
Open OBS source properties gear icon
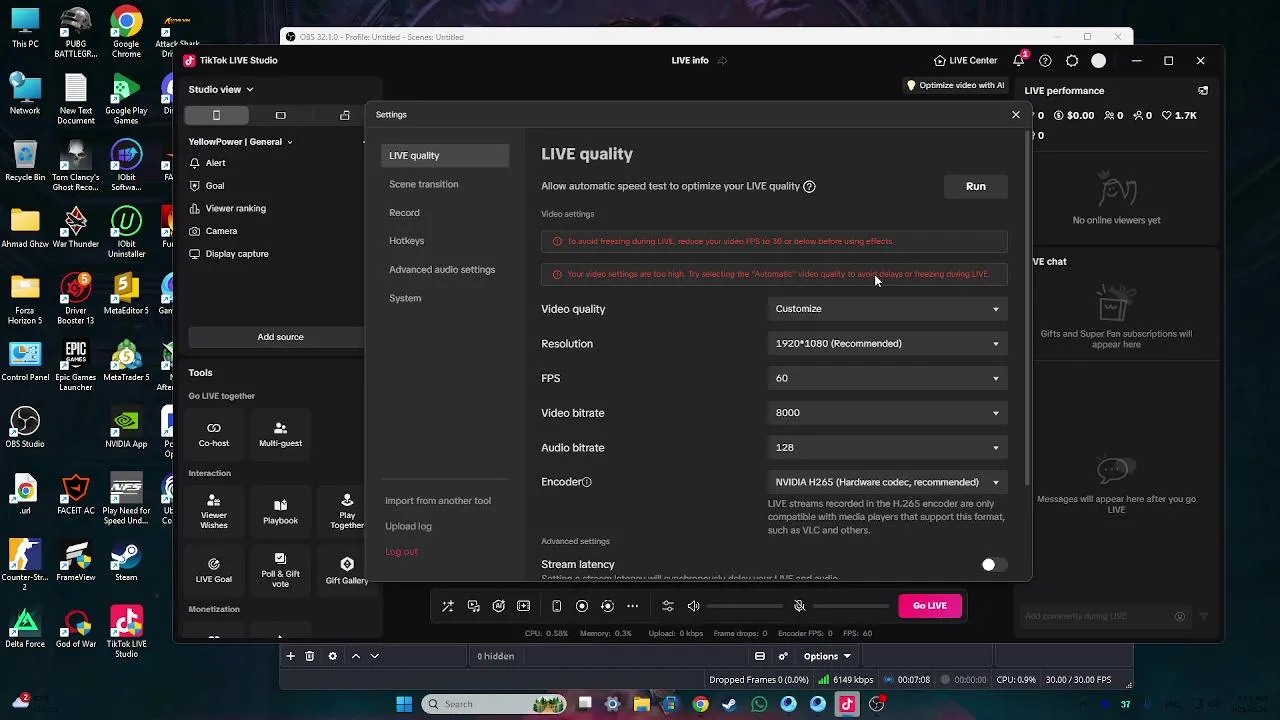point(333,656)
